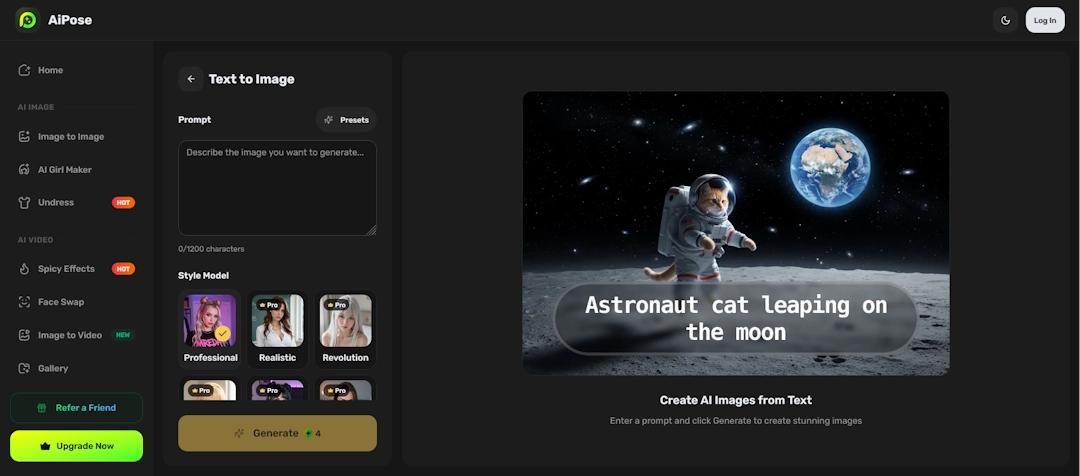Click the Image to Video icon
1080x476 pixels.
[x=24, y=335]
